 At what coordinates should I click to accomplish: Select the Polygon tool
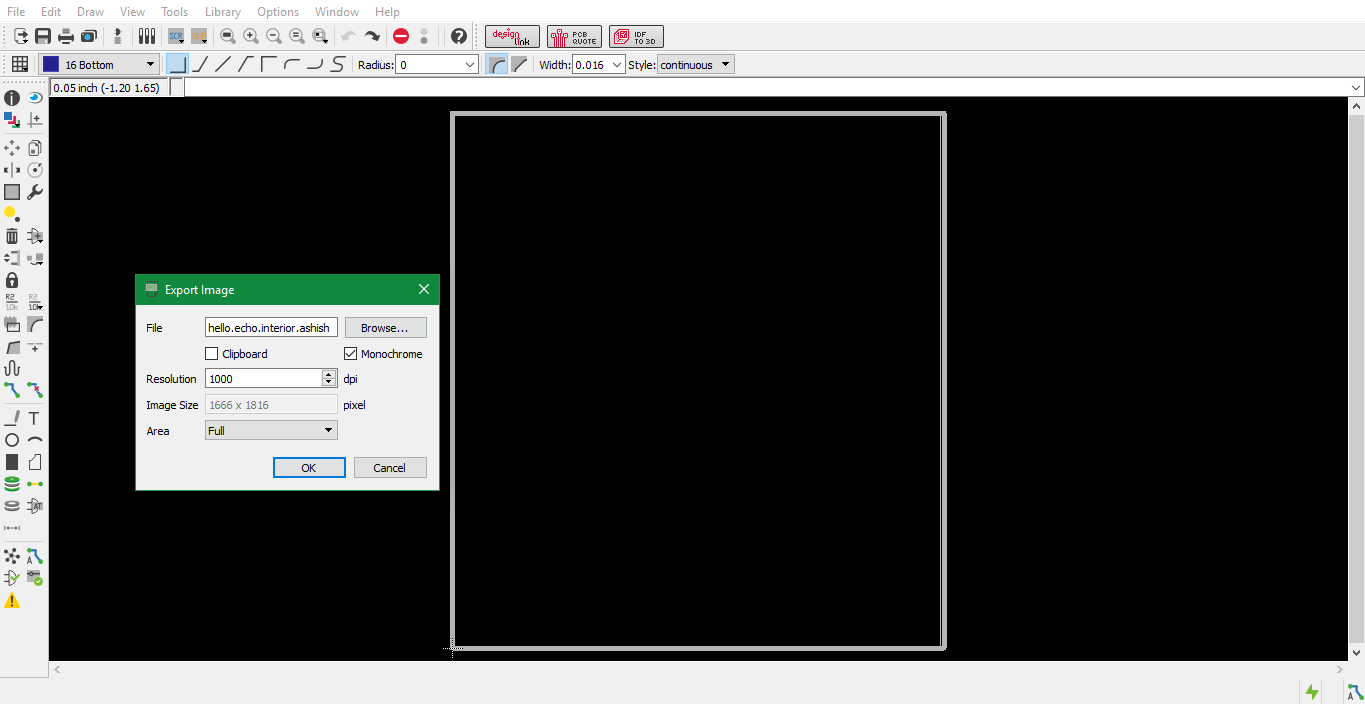[35, 462]
